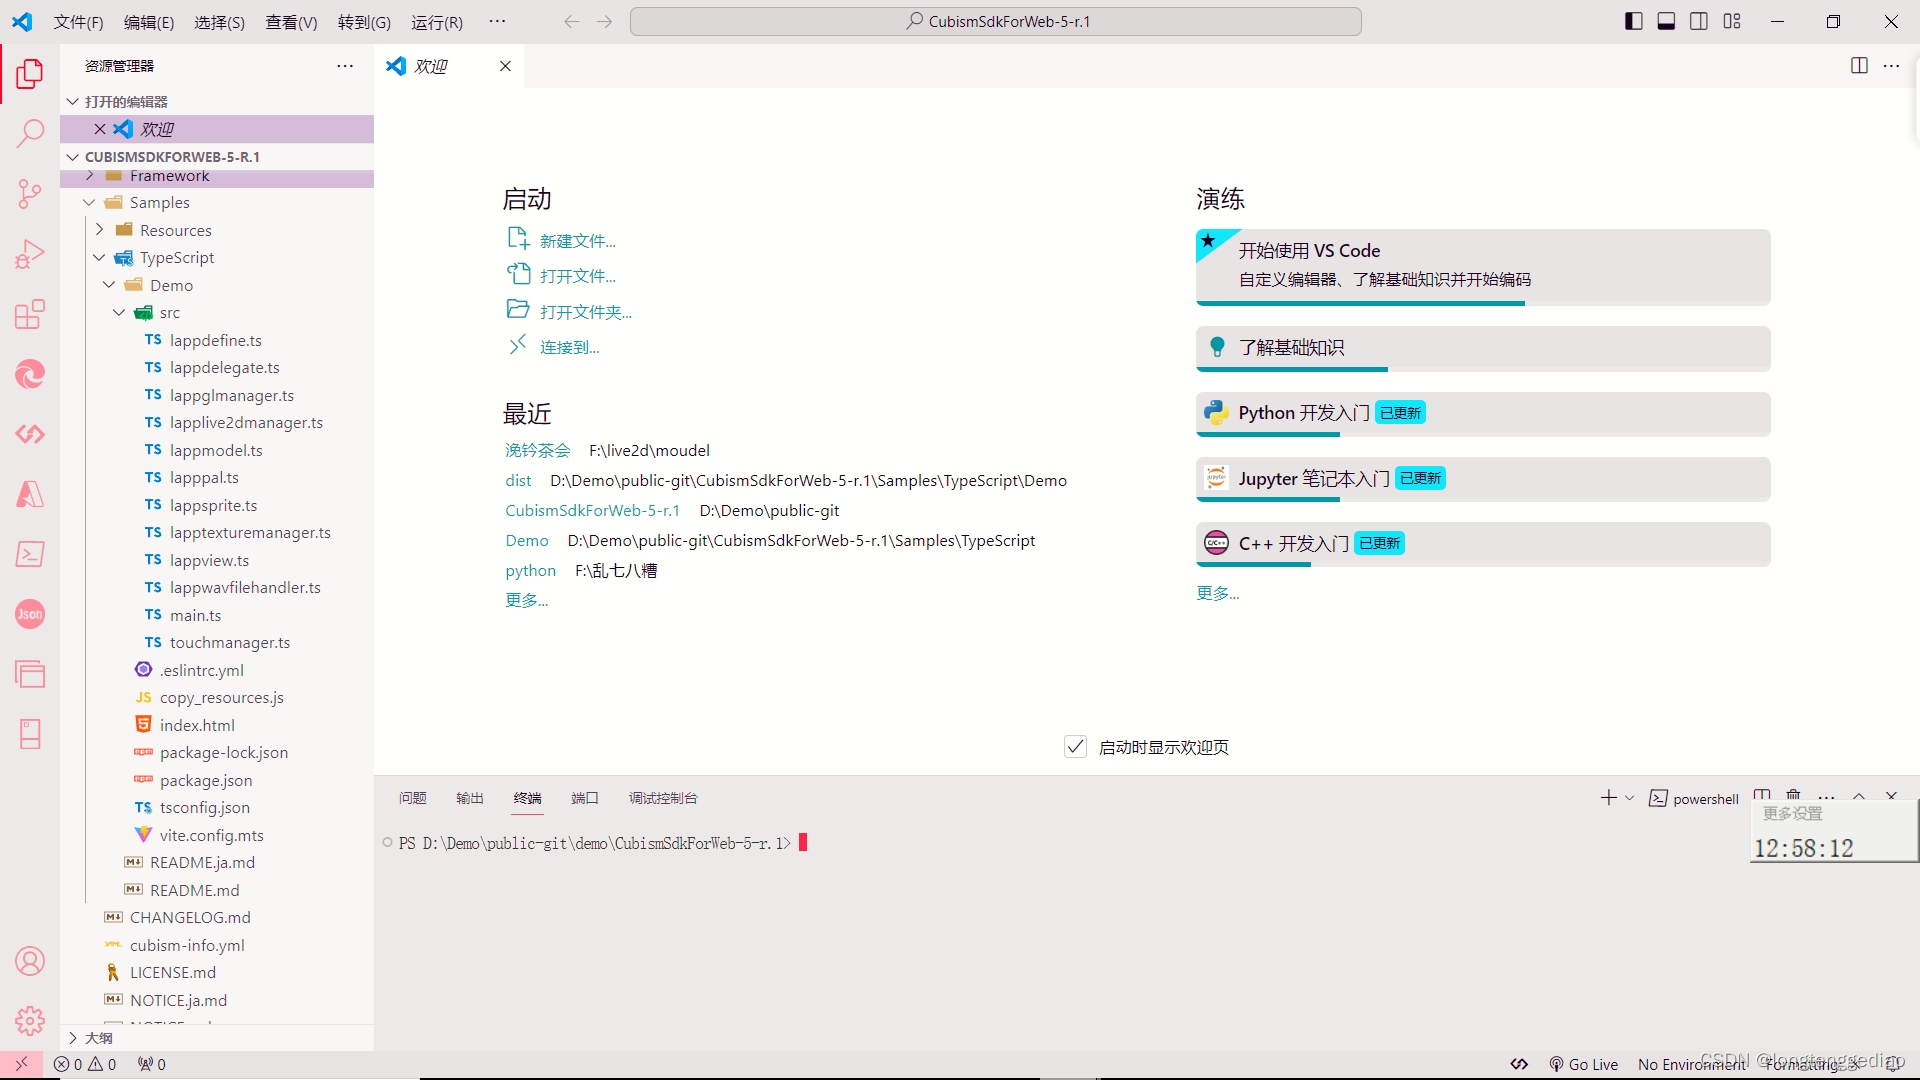Image resolution: width=1920 pixels, height=1080 pixels.
Task: Open the Jupyter Notebooks walkthrough
Action: tap(1483, 479)
